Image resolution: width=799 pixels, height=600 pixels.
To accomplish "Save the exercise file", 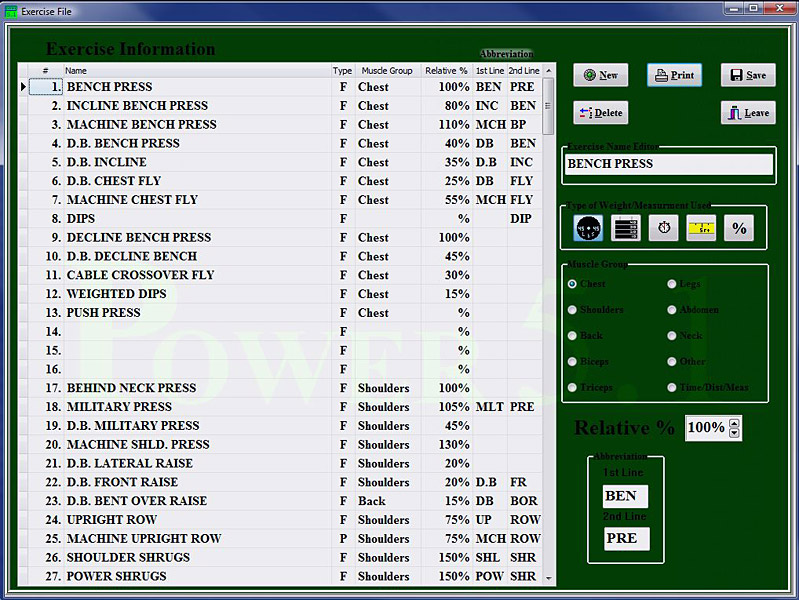I will pos(747,75).
